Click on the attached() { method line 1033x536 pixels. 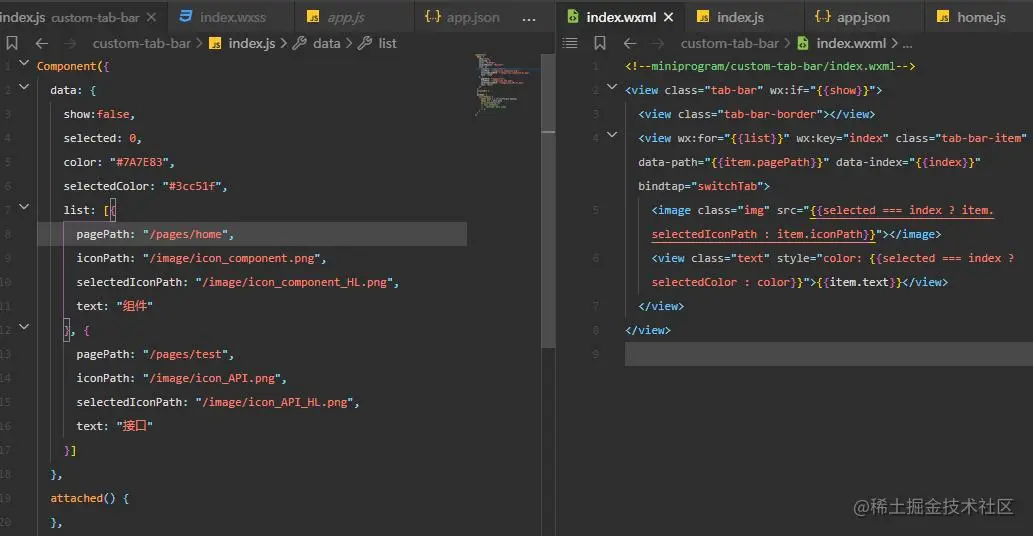(x=90, y=498)
